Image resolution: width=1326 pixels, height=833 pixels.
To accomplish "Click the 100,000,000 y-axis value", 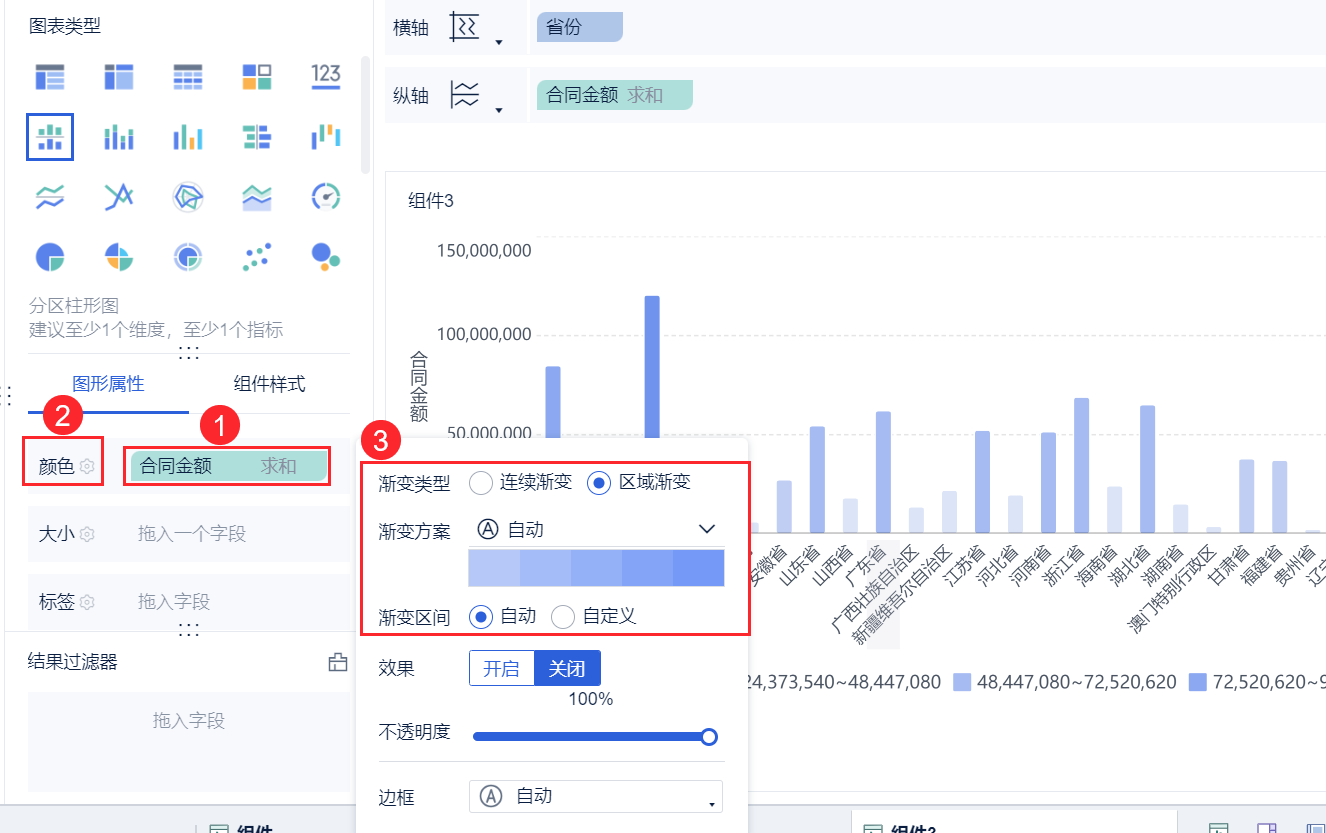I will coord(484,336).
